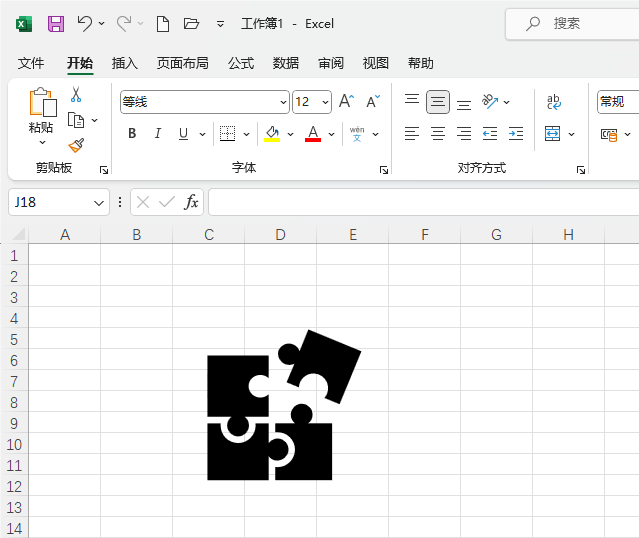This screenshot has width=639, height=538.
Task: Open file folder icon in quick access
Action: (191, 23)
